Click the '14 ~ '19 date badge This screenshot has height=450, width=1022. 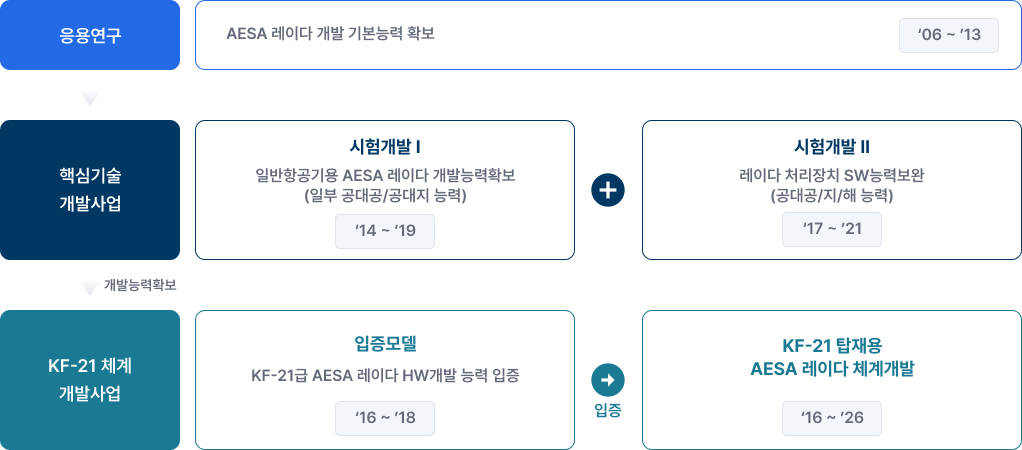pyautogui.click(x=385, y=232)
